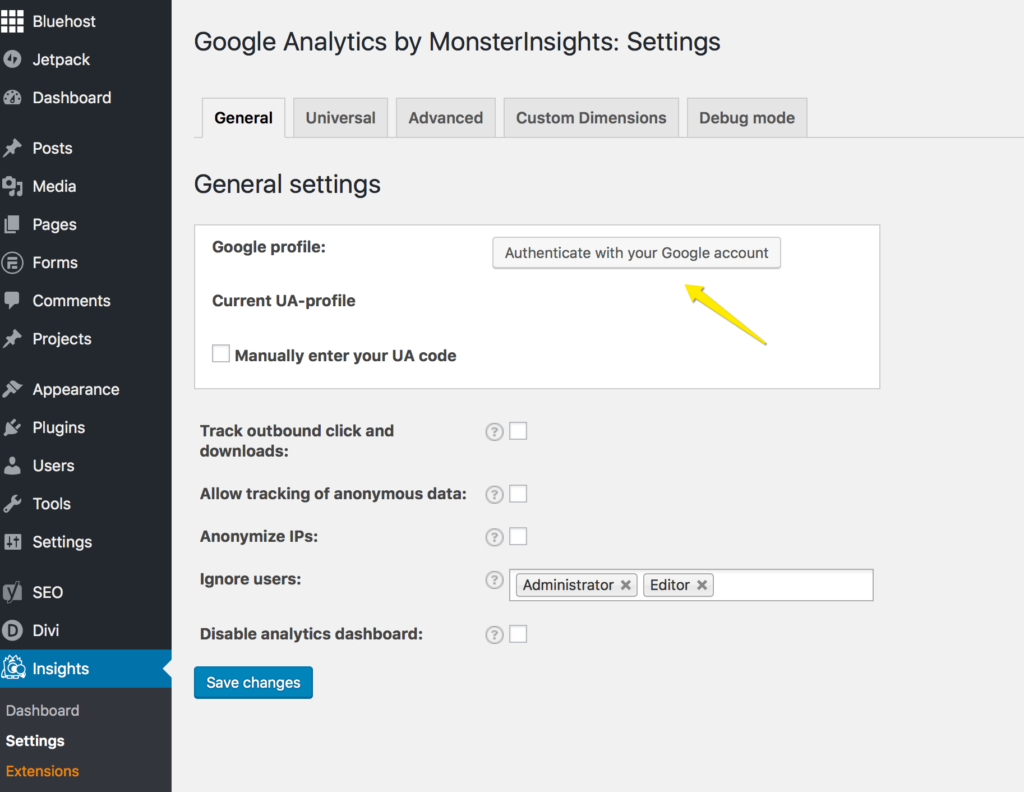1024x792 pixels.
Task: Click the Yoast SEO icon
Action: pyautogui.click(x=12, y=592)
